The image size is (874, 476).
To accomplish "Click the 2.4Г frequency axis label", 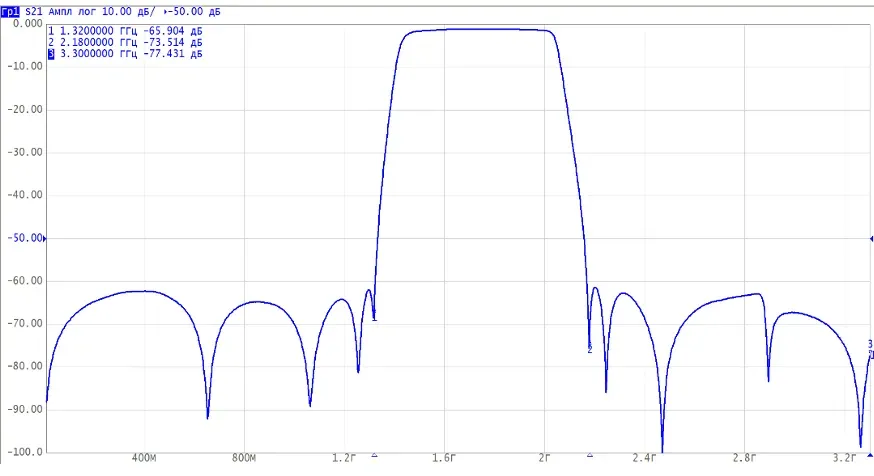I will pyautogui.click(x=644, y=458).
